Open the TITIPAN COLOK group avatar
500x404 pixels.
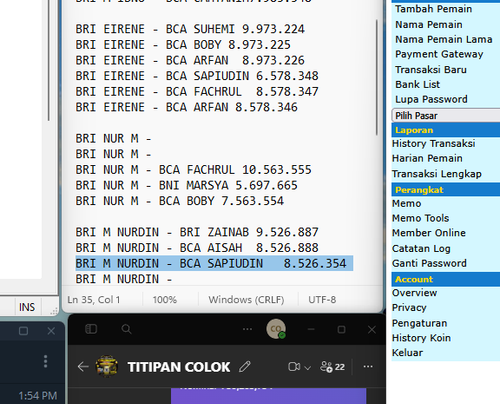point(107,366)
